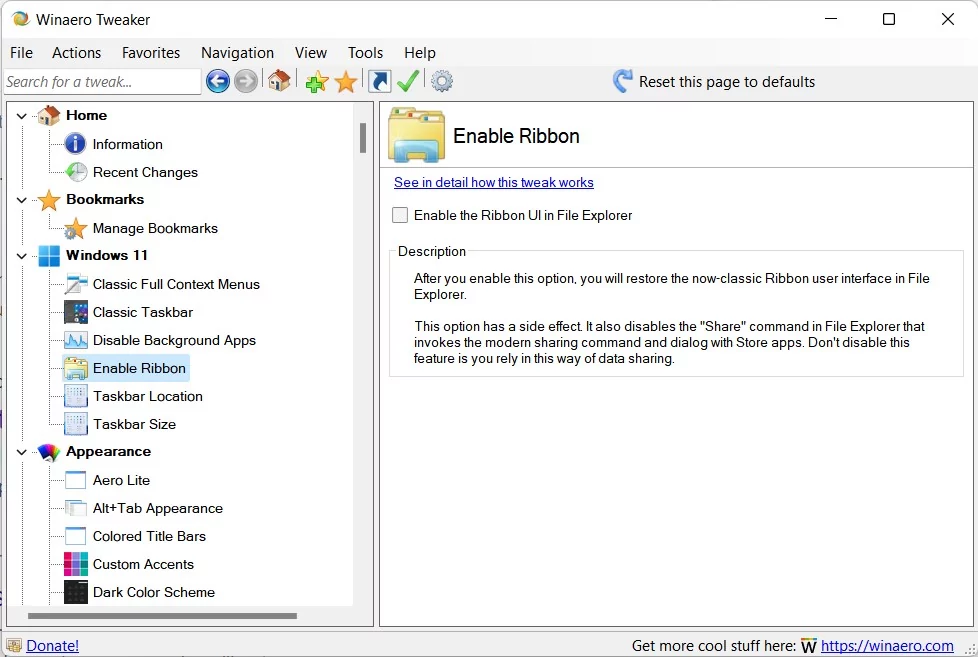Collapse the Appearance tree section

[22, 452]
